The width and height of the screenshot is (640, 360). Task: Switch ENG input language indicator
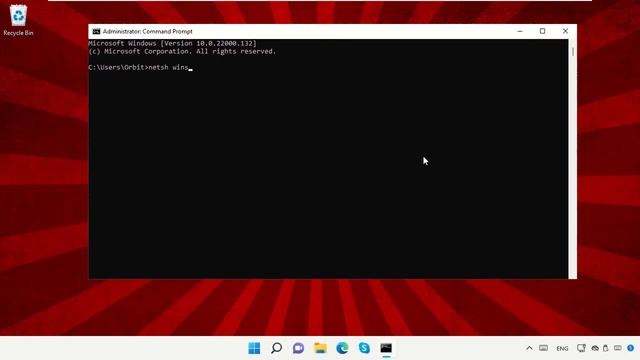point(562,349)
